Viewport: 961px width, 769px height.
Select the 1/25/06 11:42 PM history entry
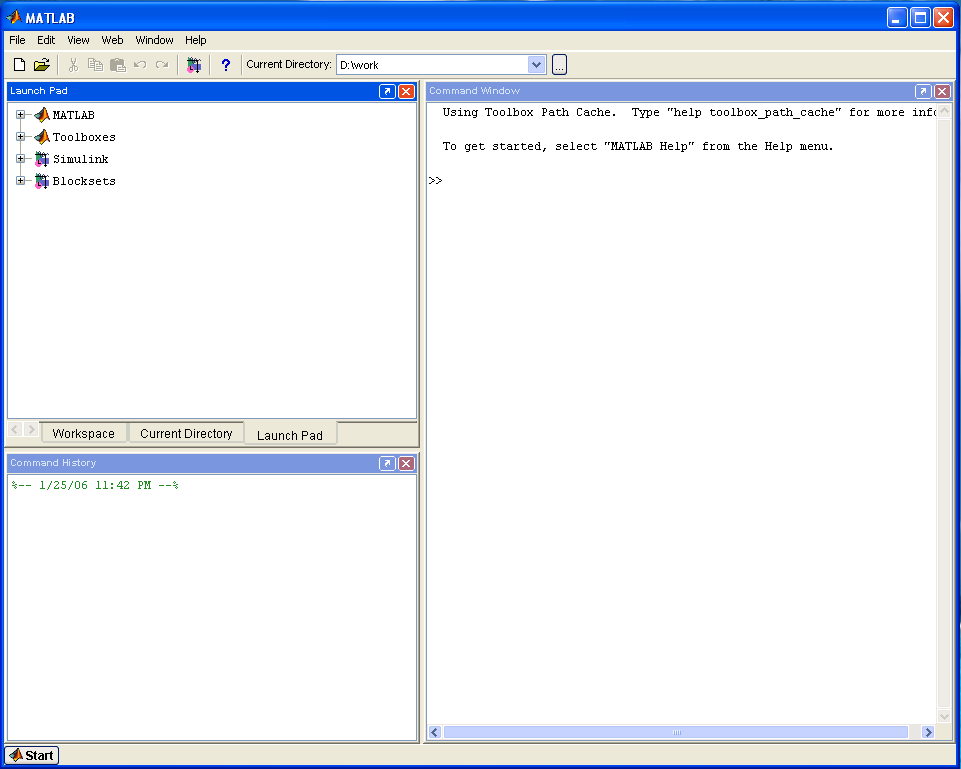pos(95,485)
